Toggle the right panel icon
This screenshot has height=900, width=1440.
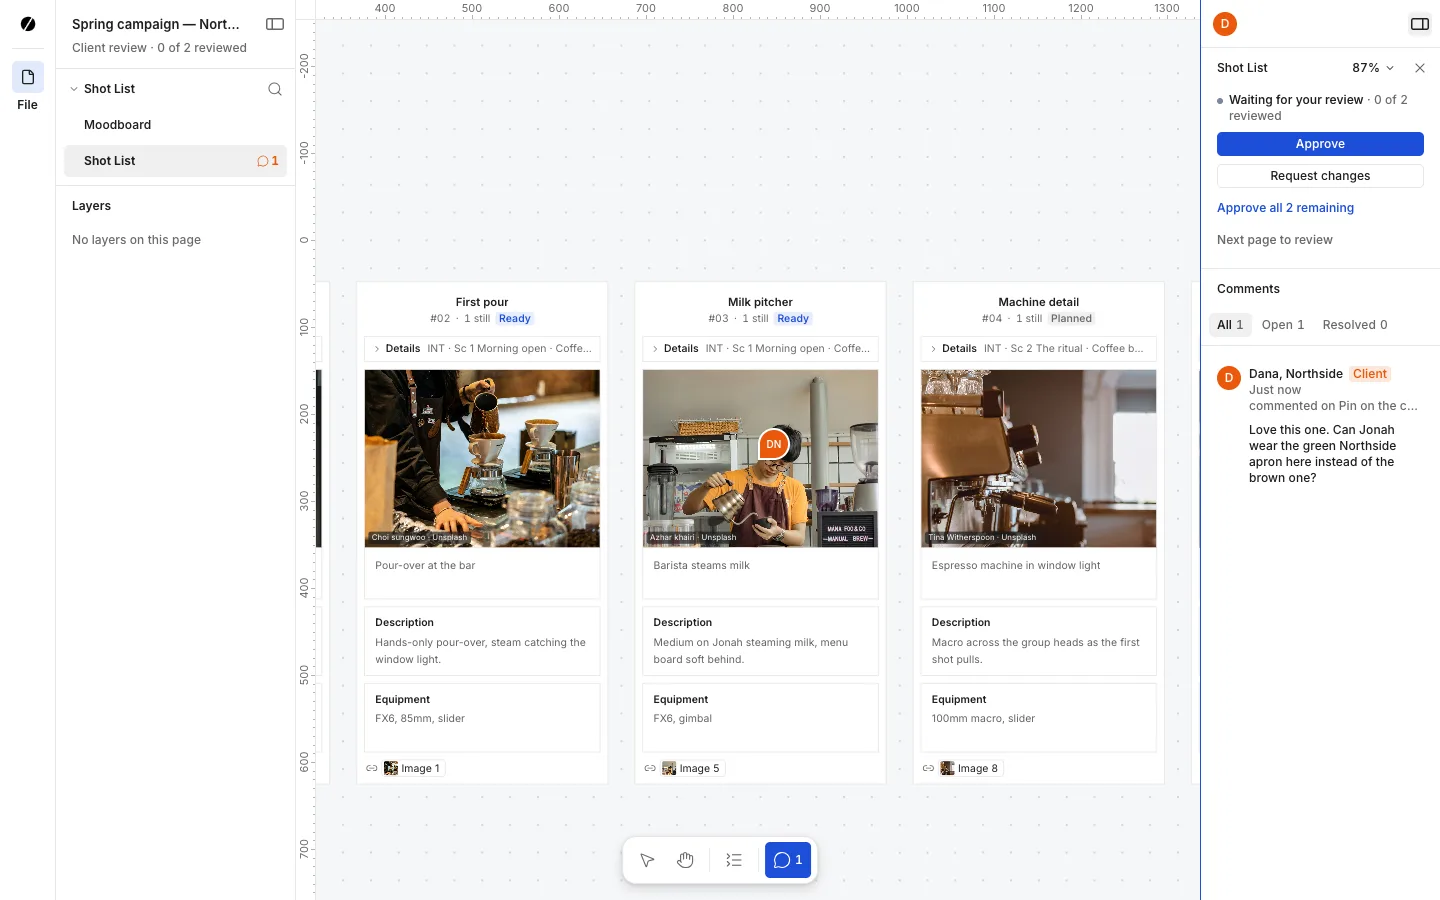pyautogui.click(x=1420, y=24)
